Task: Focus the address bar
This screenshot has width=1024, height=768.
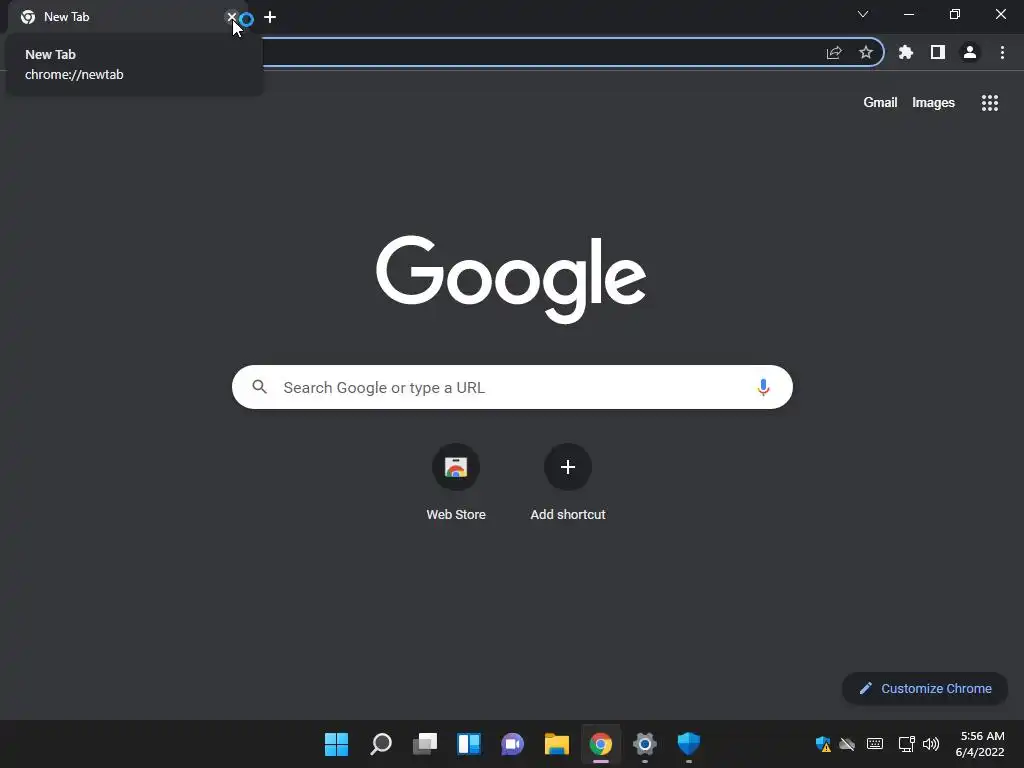Action: tap(542, 52)
